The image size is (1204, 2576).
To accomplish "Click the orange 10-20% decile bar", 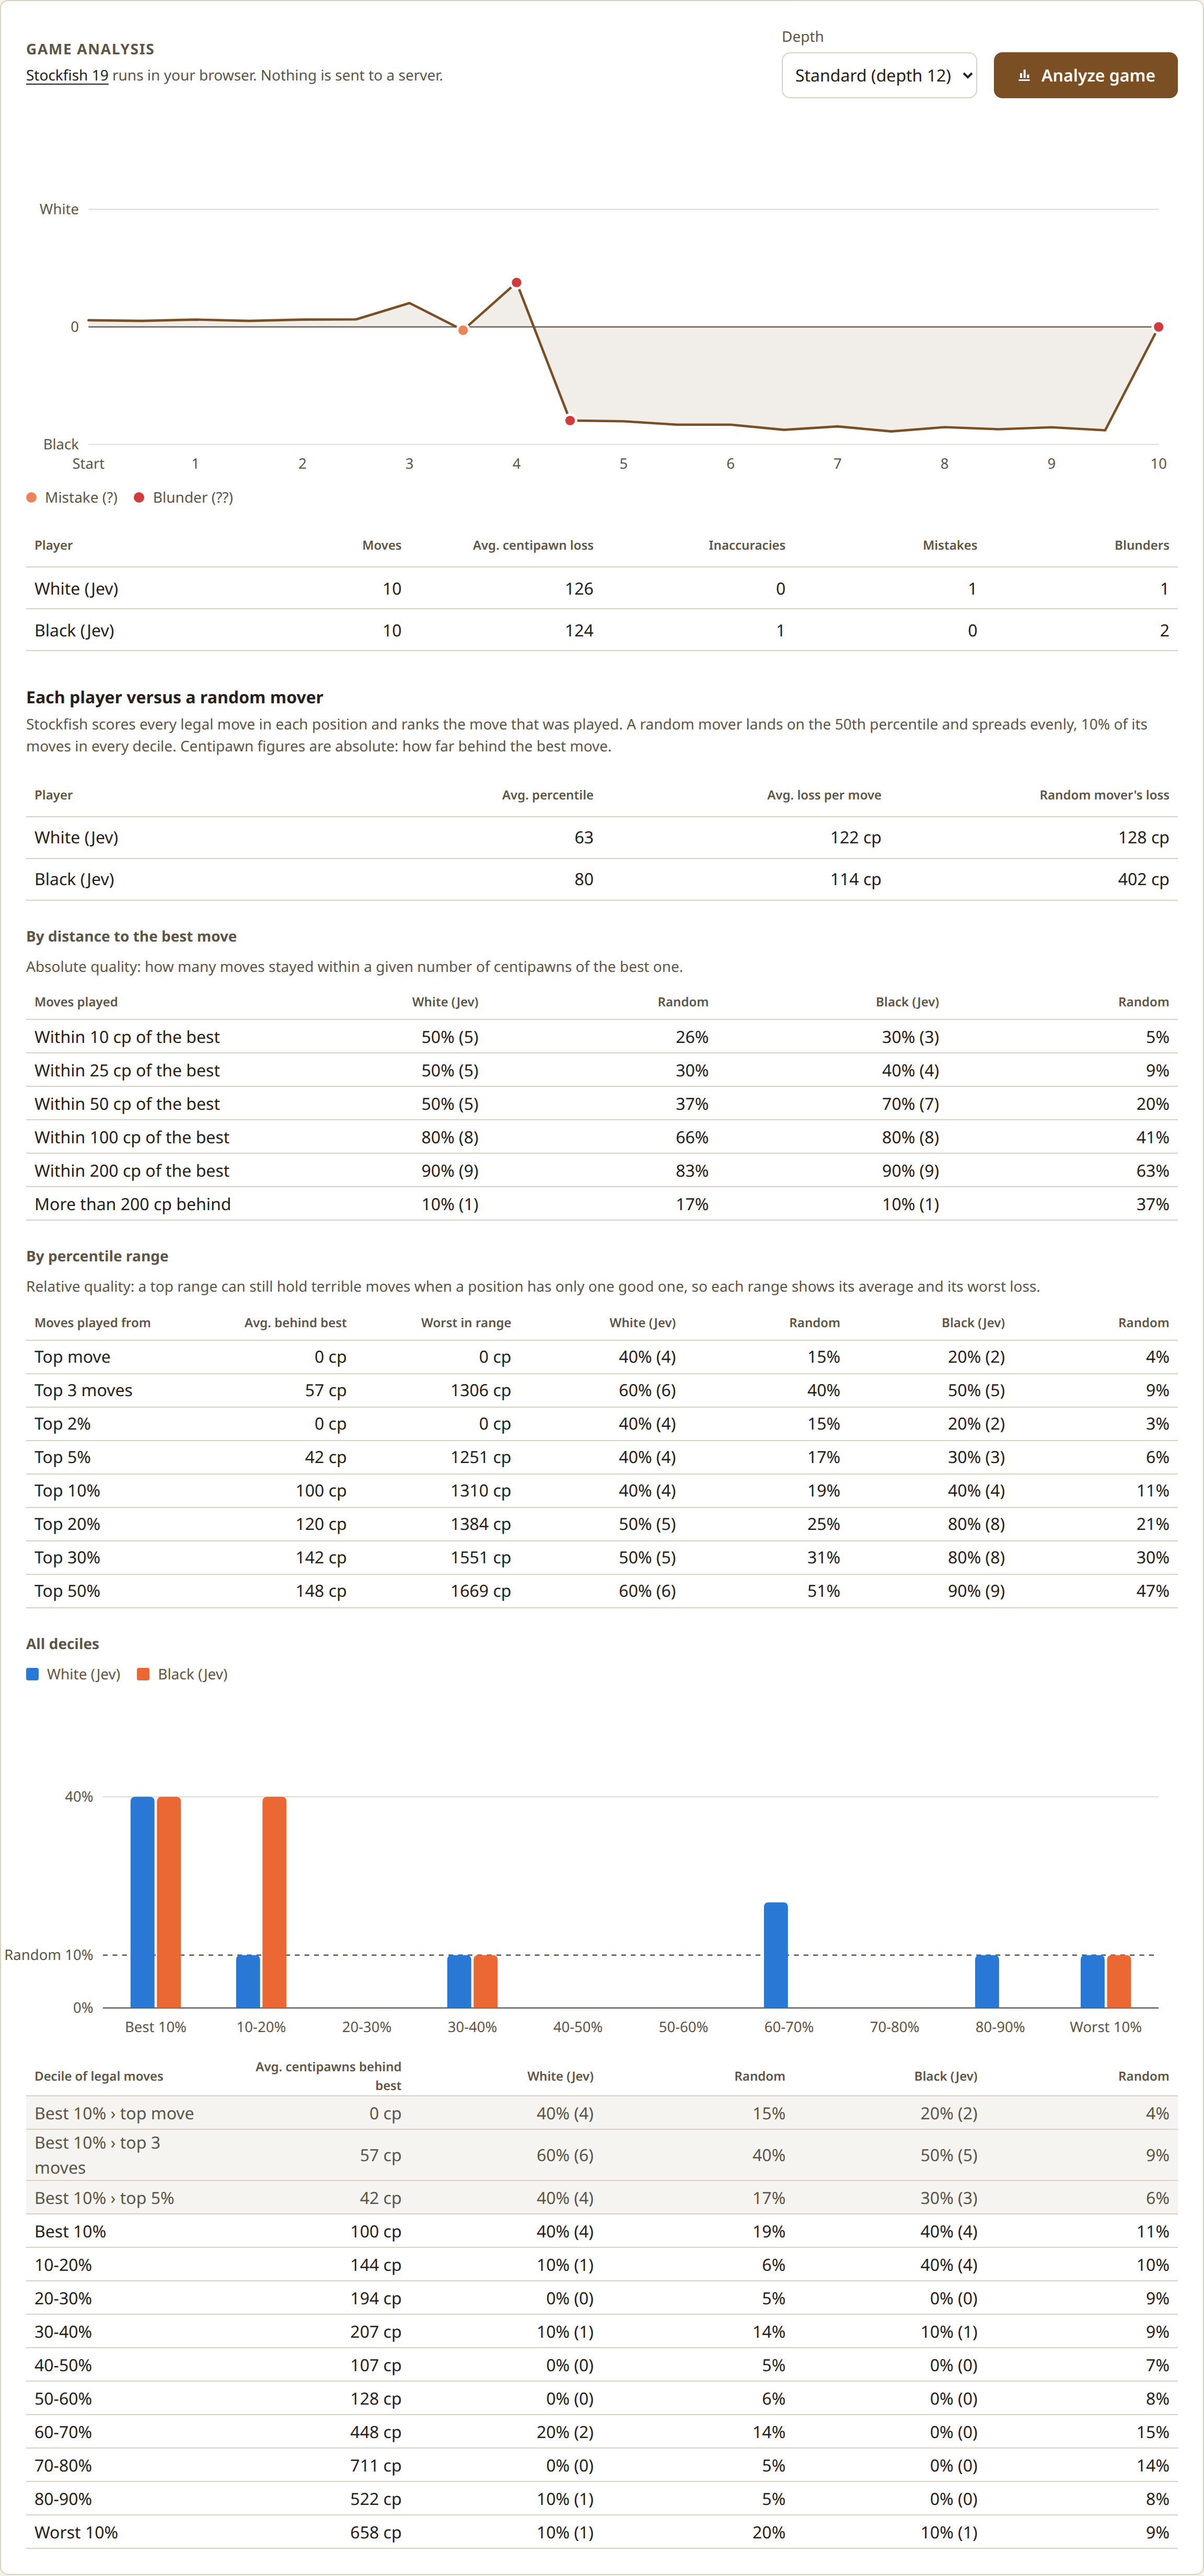I will [274, 1901].
